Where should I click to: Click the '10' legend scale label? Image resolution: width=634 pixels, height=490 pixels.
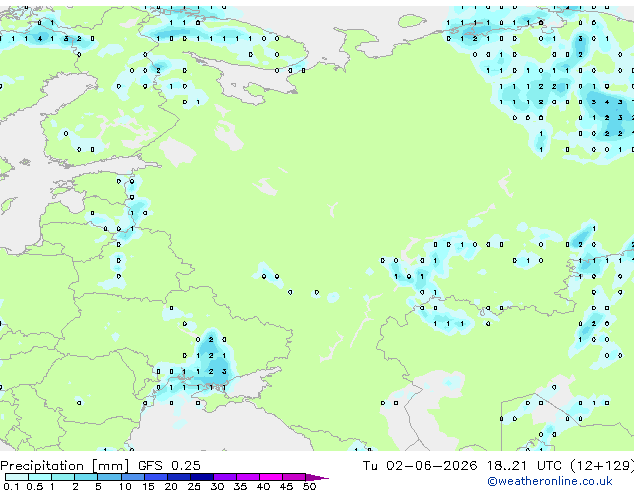tap(125, 486)
